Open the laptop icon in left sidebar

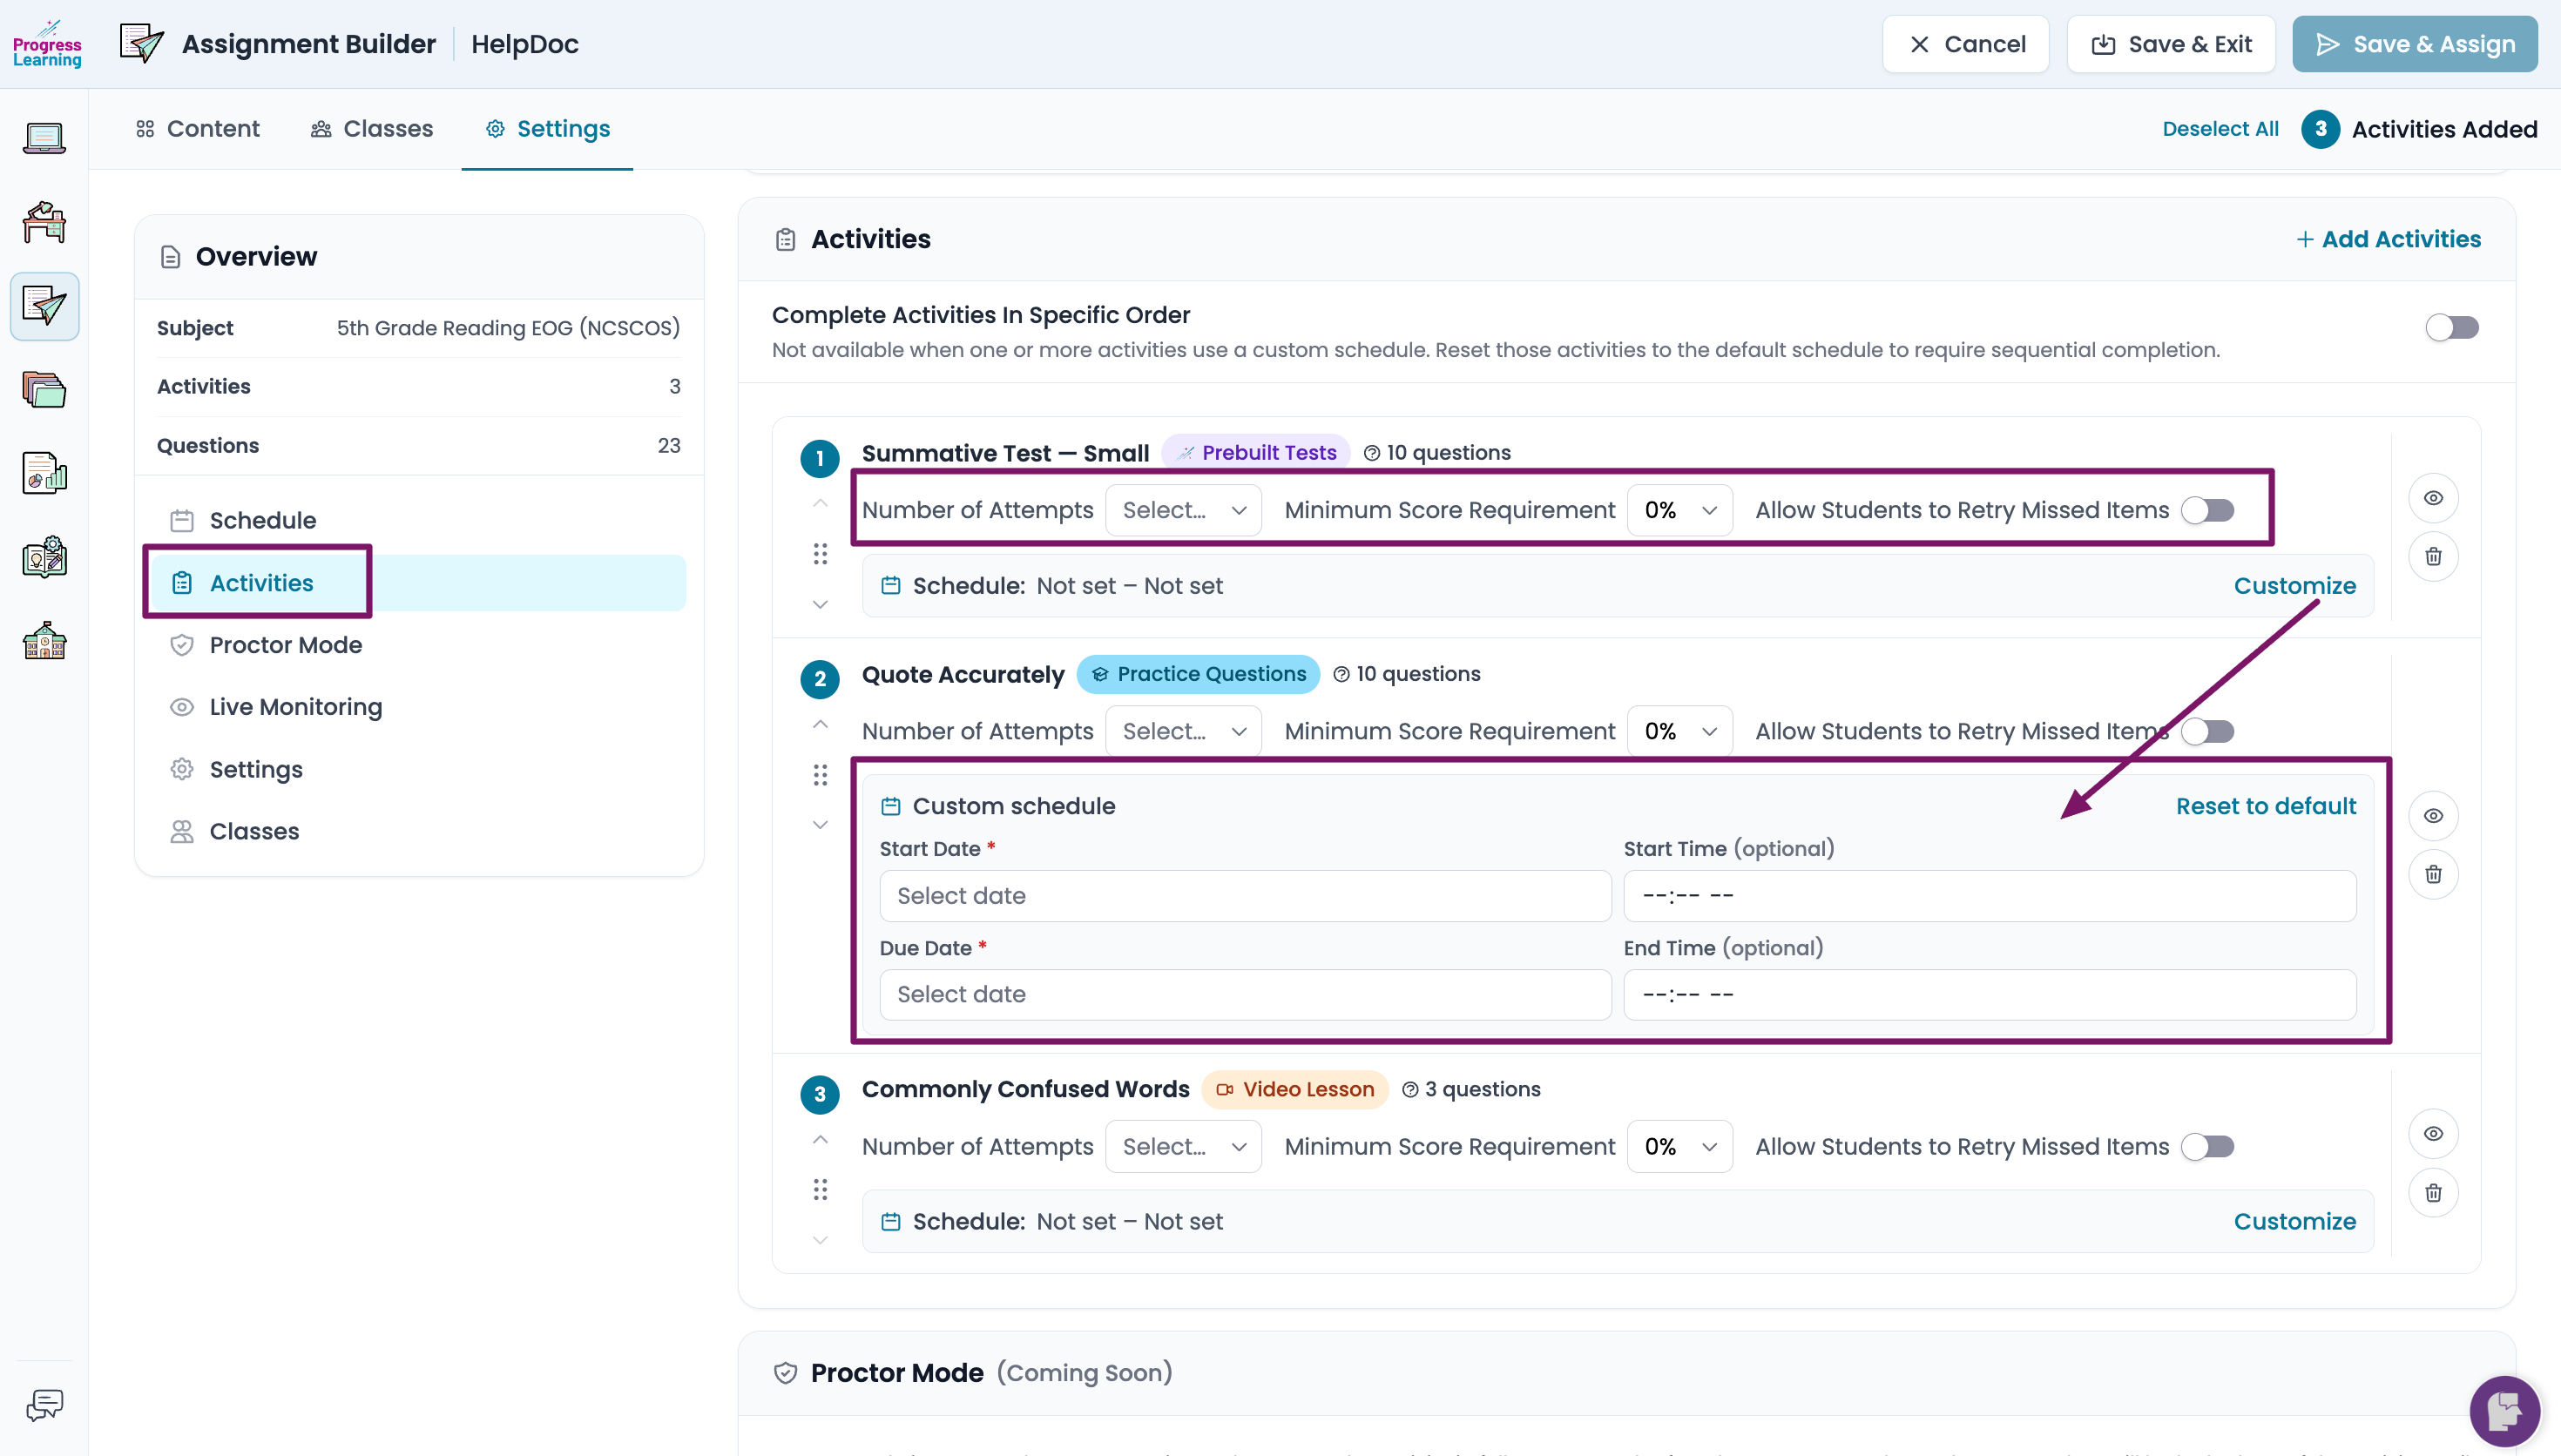pyautogui.click(x=44, y=138)
